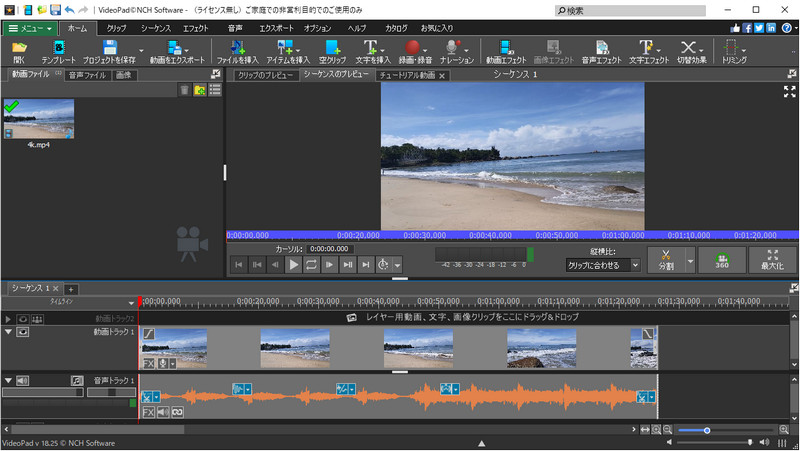The image size is (800, 451).
Task: Switch to クリップのプレビュー tab
Action: (266, 76)
